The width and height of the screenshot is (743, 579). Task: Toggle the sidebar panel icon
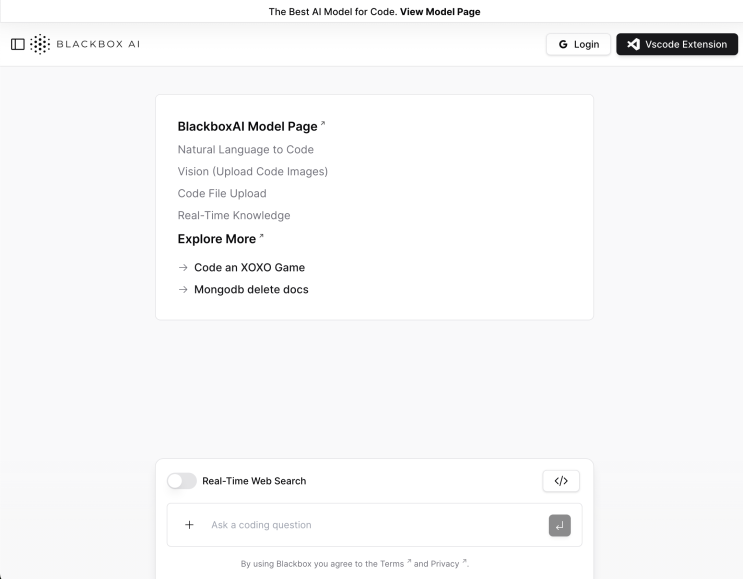coord(18,44)
